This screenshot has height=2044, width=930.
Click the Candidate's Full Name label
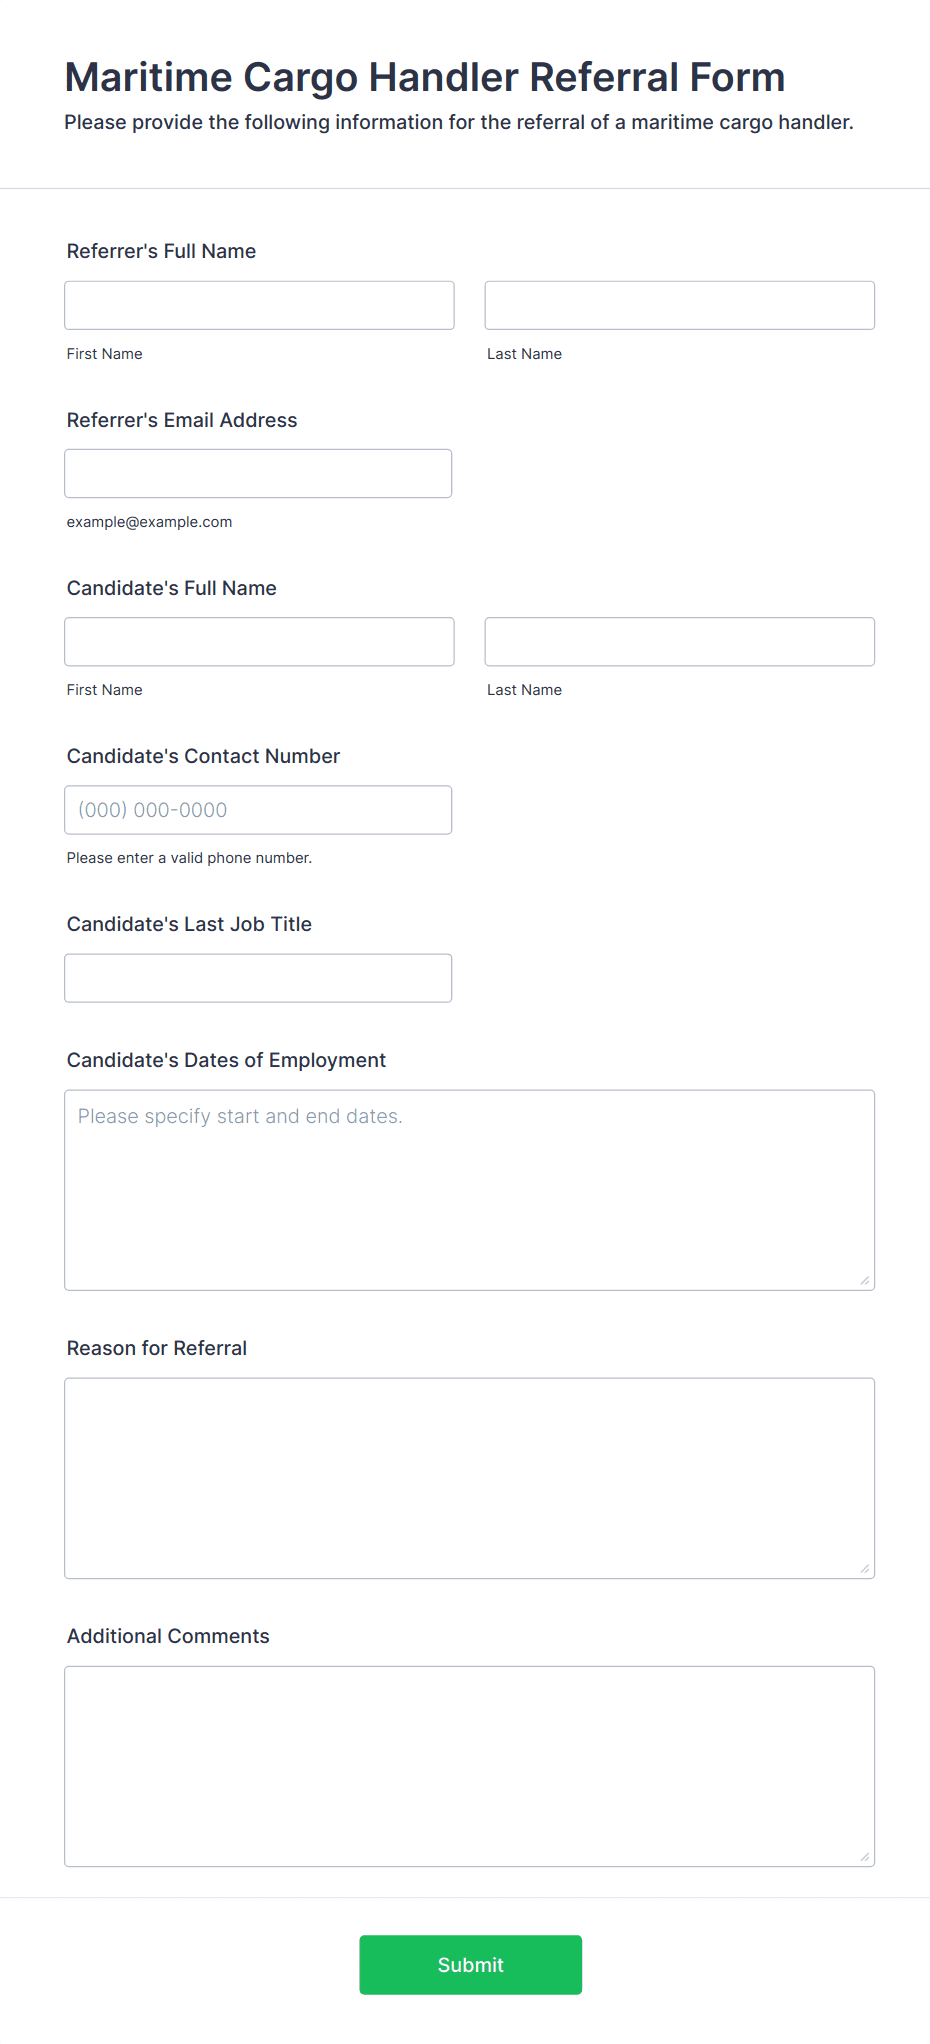171,588
